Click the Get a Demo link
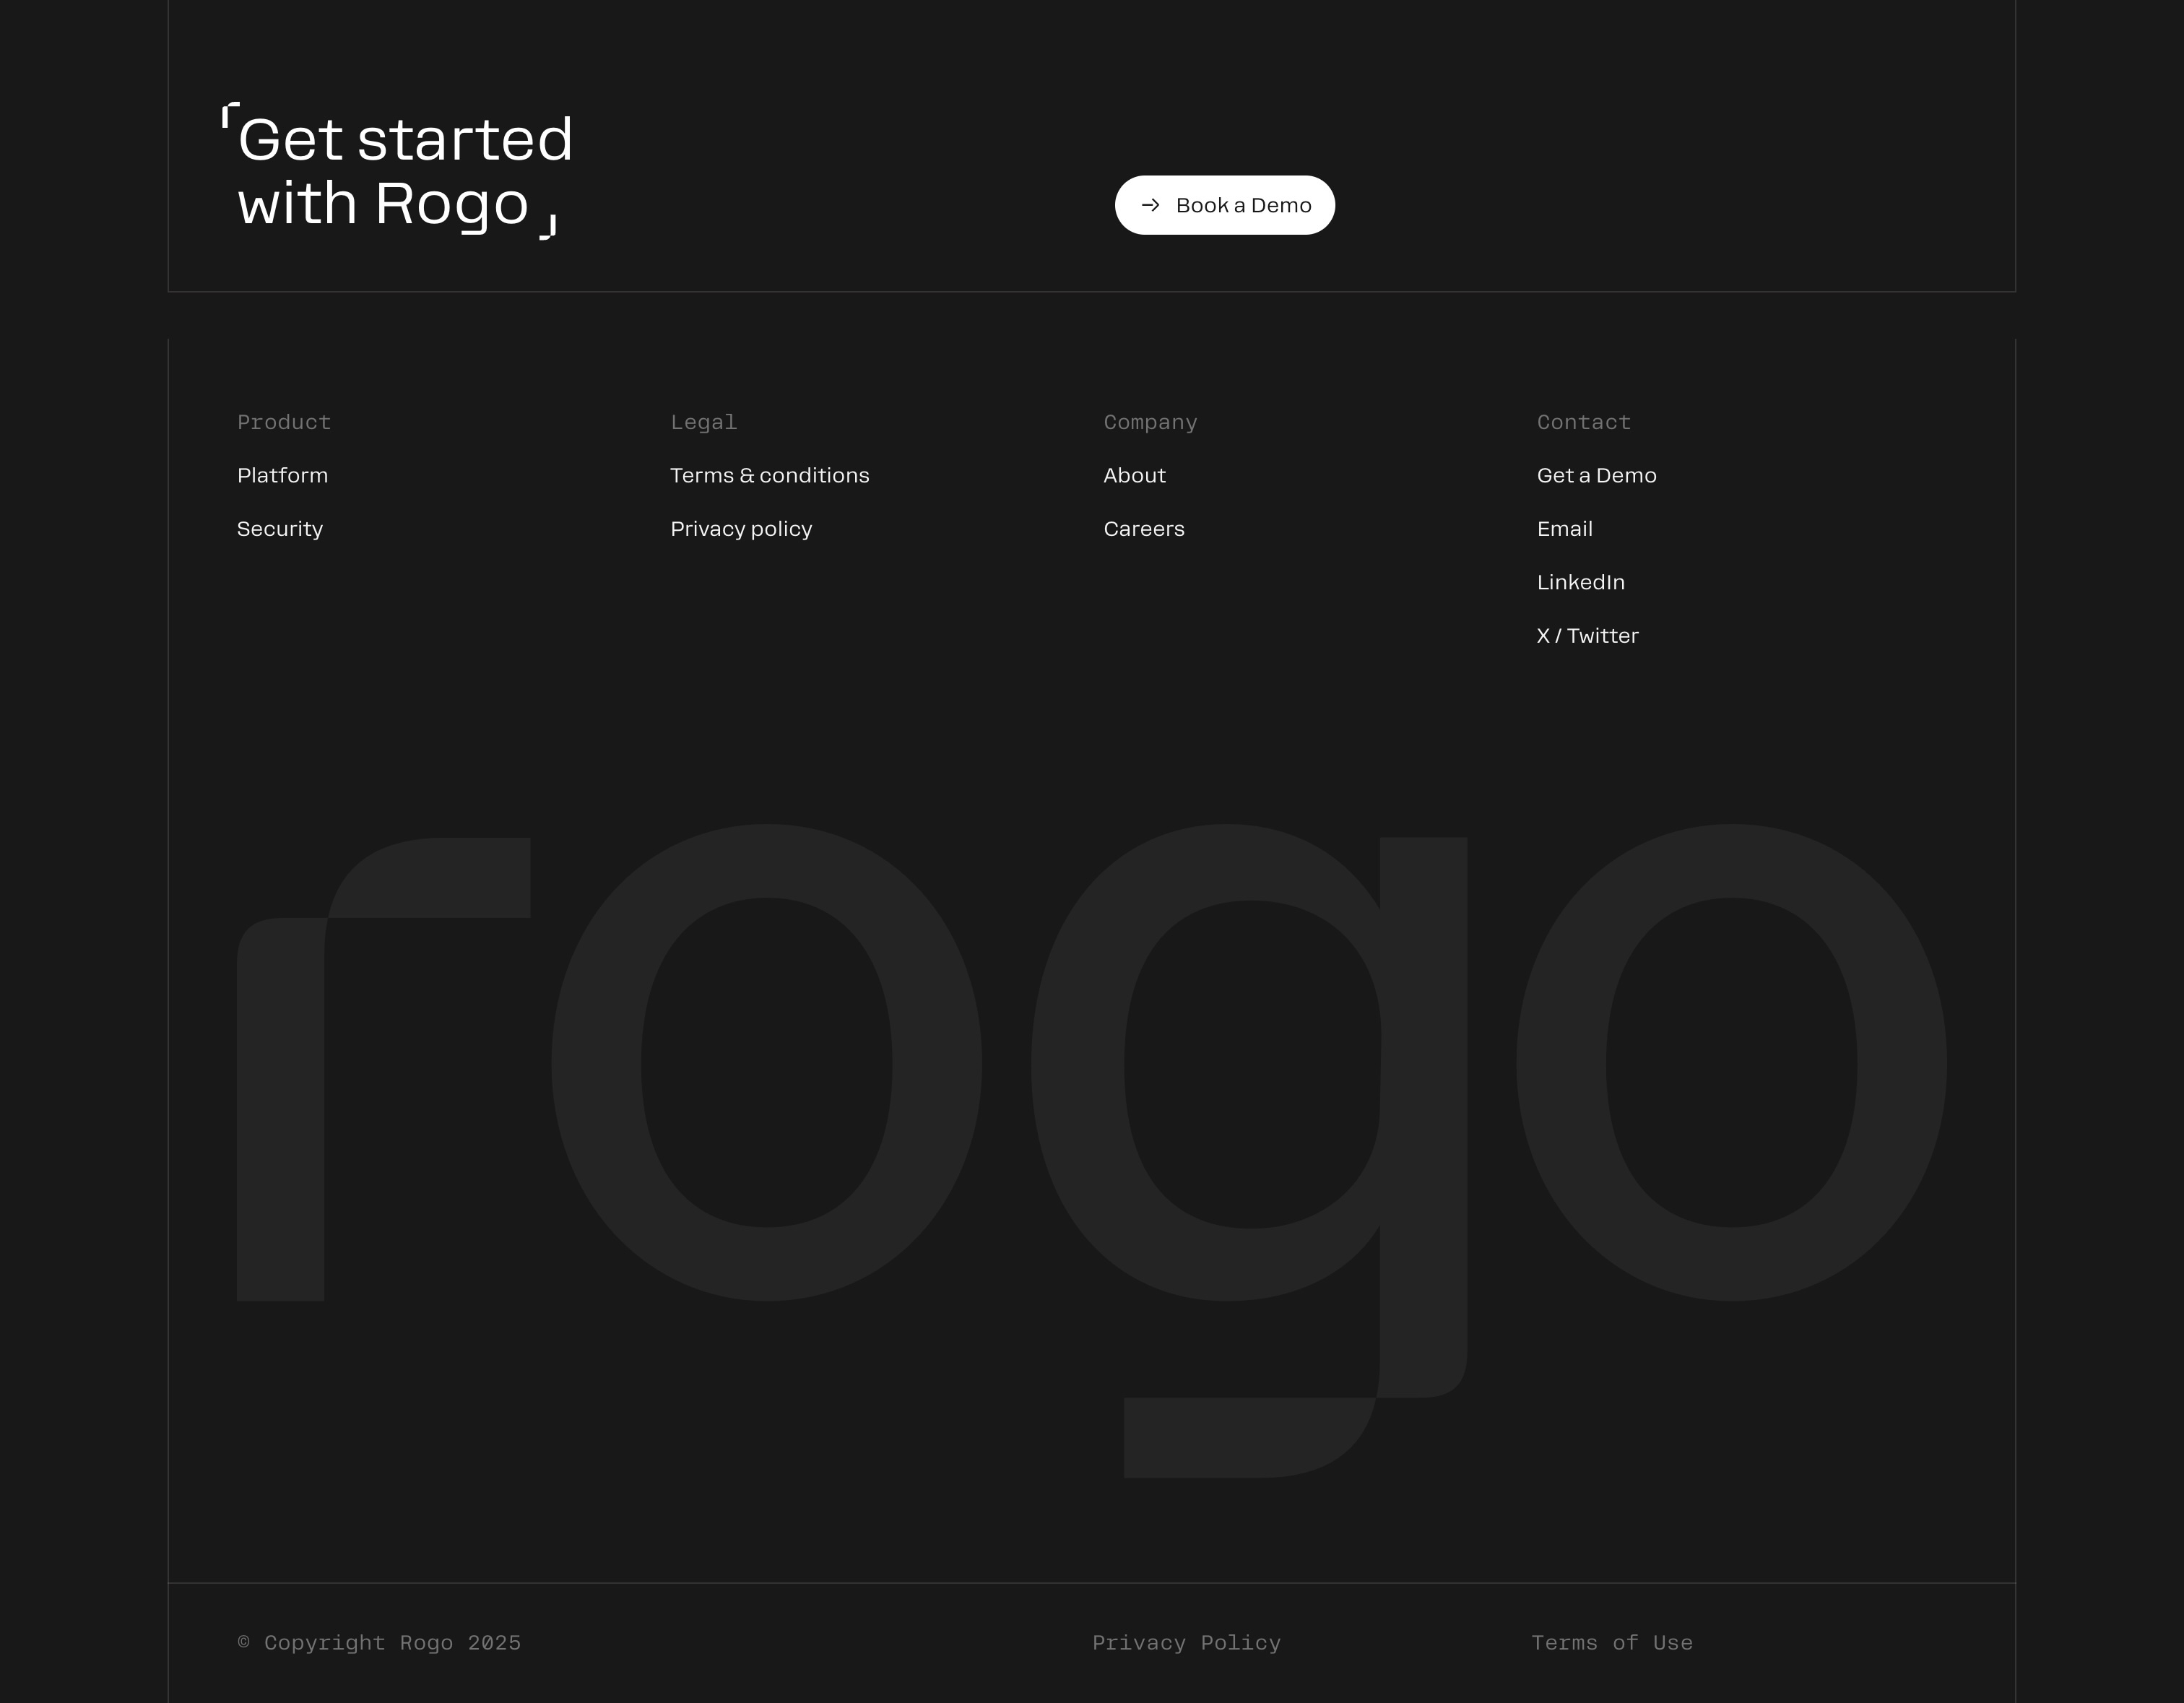The width and height of the screenshot is (2184, 1703). [1597, 475]
